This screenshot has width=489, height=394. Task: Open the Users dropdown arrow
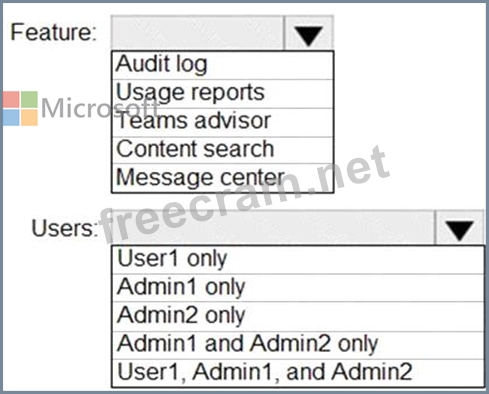click(459, 228)
